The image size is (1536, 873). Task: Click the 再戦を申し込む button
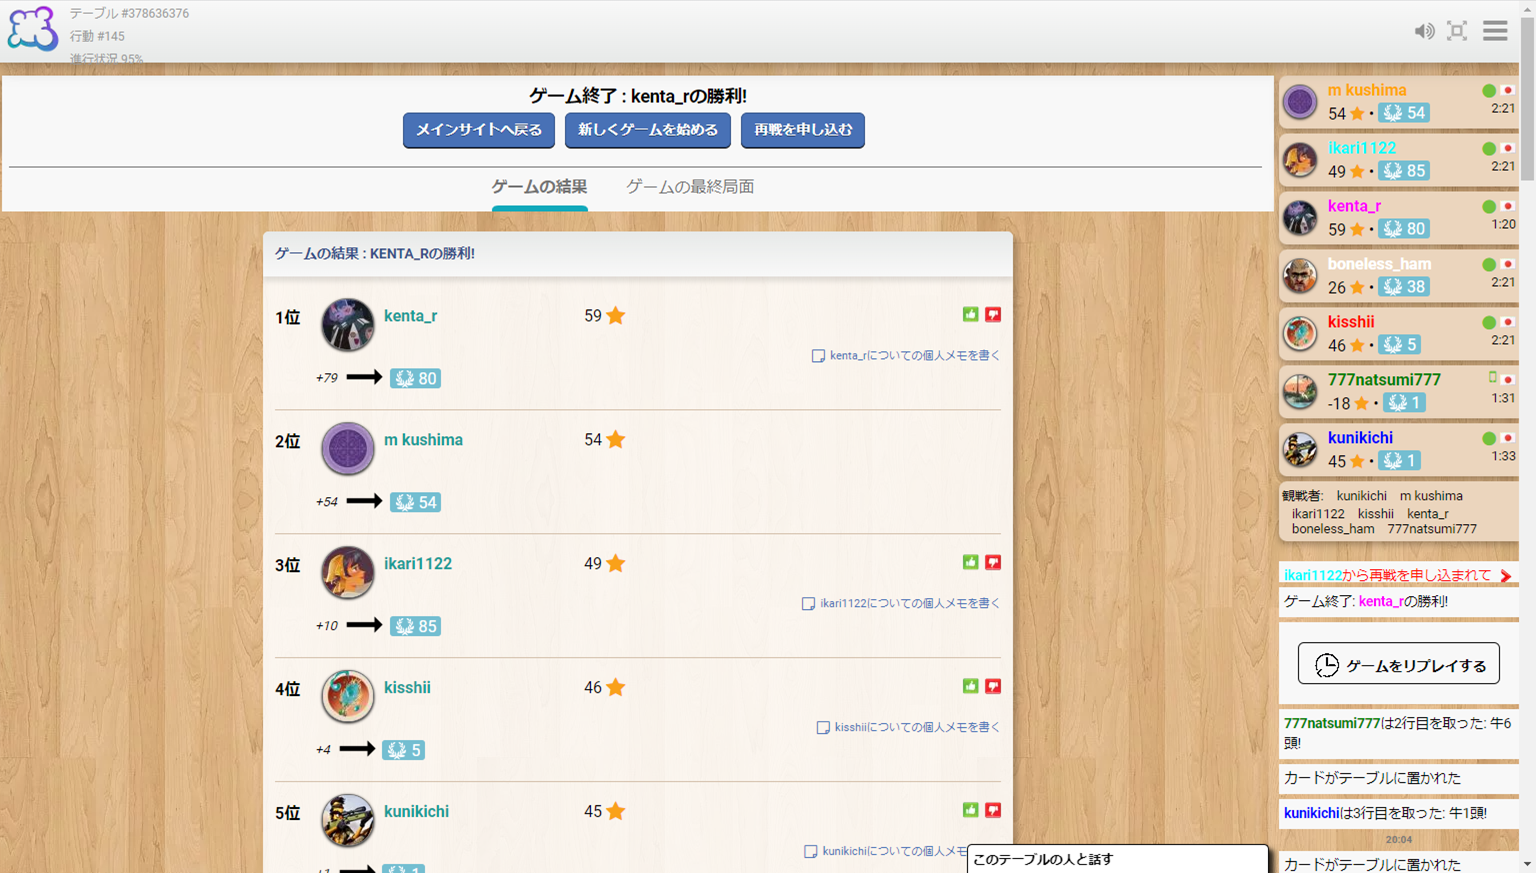pos(803,130)
